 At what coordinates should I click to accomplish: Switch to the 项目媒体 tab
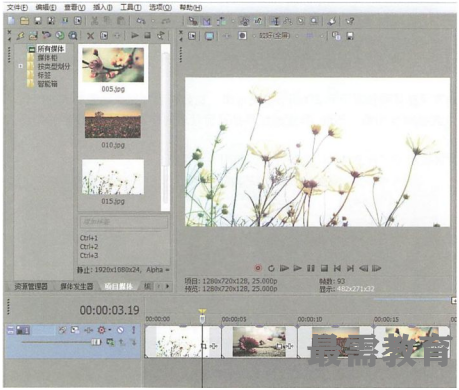click(119, 286)
